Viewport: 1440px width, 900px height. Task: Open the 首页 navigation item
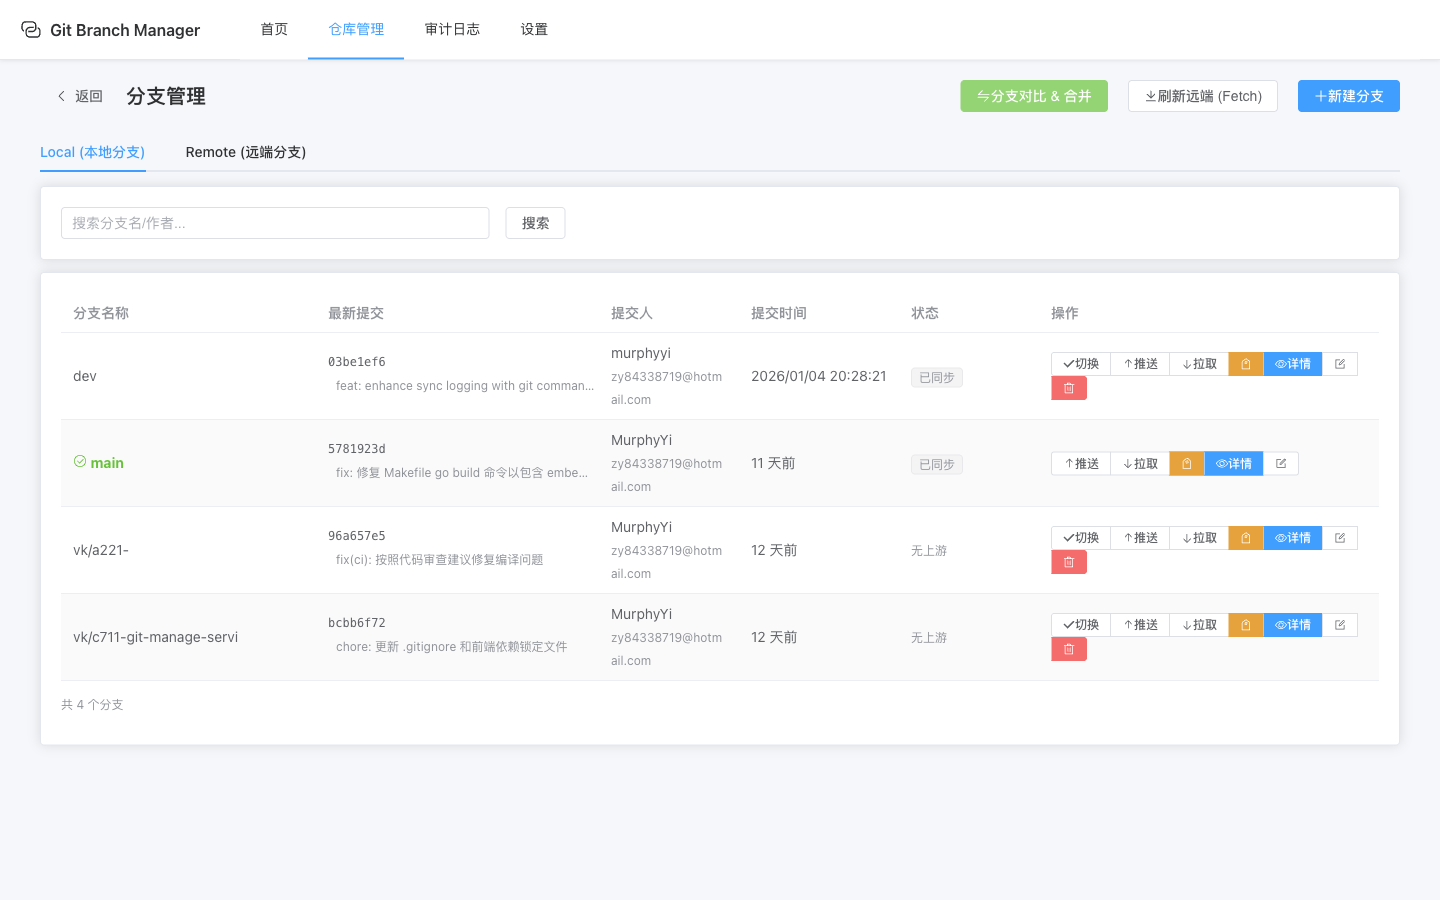click(x=273, y=29)
